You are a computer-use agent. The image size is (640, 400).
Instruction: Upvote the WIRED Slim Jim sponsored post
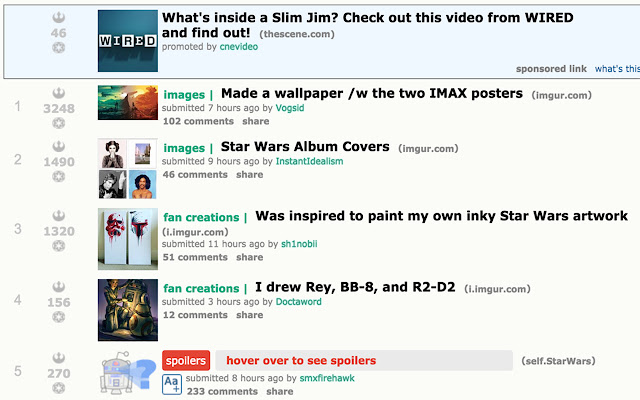59,18
